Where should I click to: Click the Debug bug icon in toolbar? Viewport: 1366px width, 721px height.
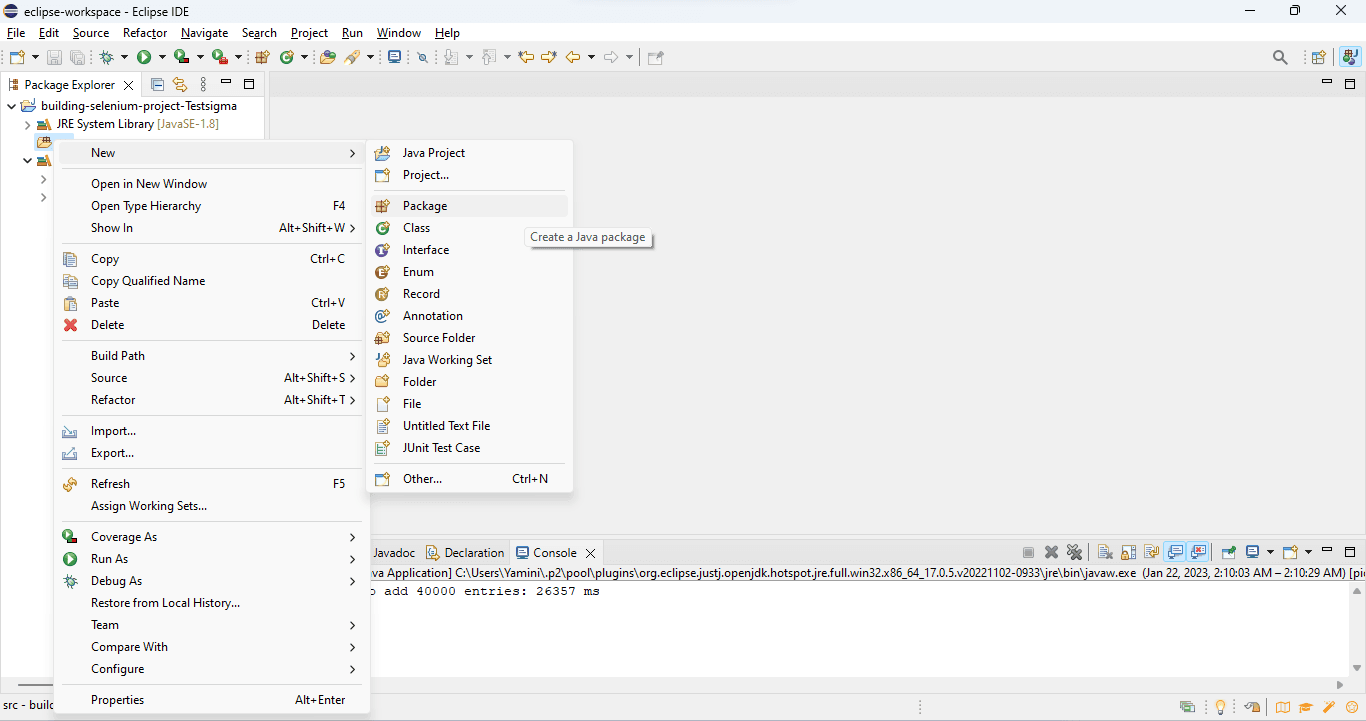(x=106, y=57)
